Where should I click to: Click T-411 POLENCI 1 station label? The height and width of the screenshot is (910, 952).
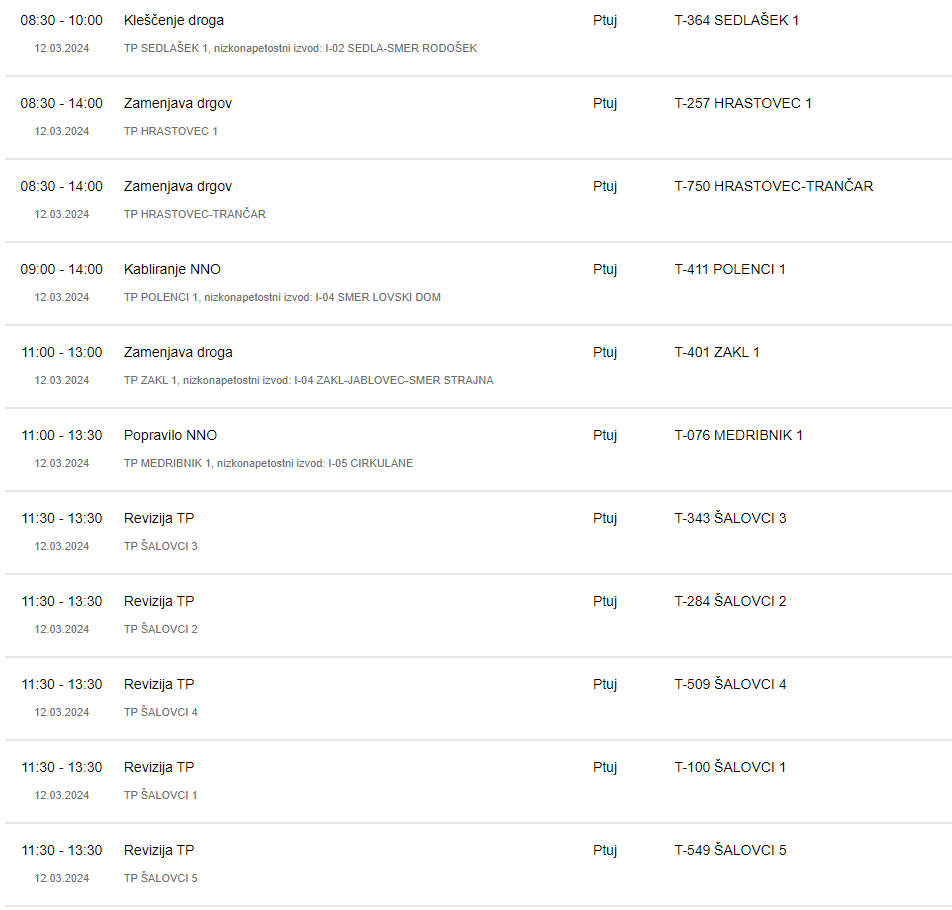coord(730,270)
